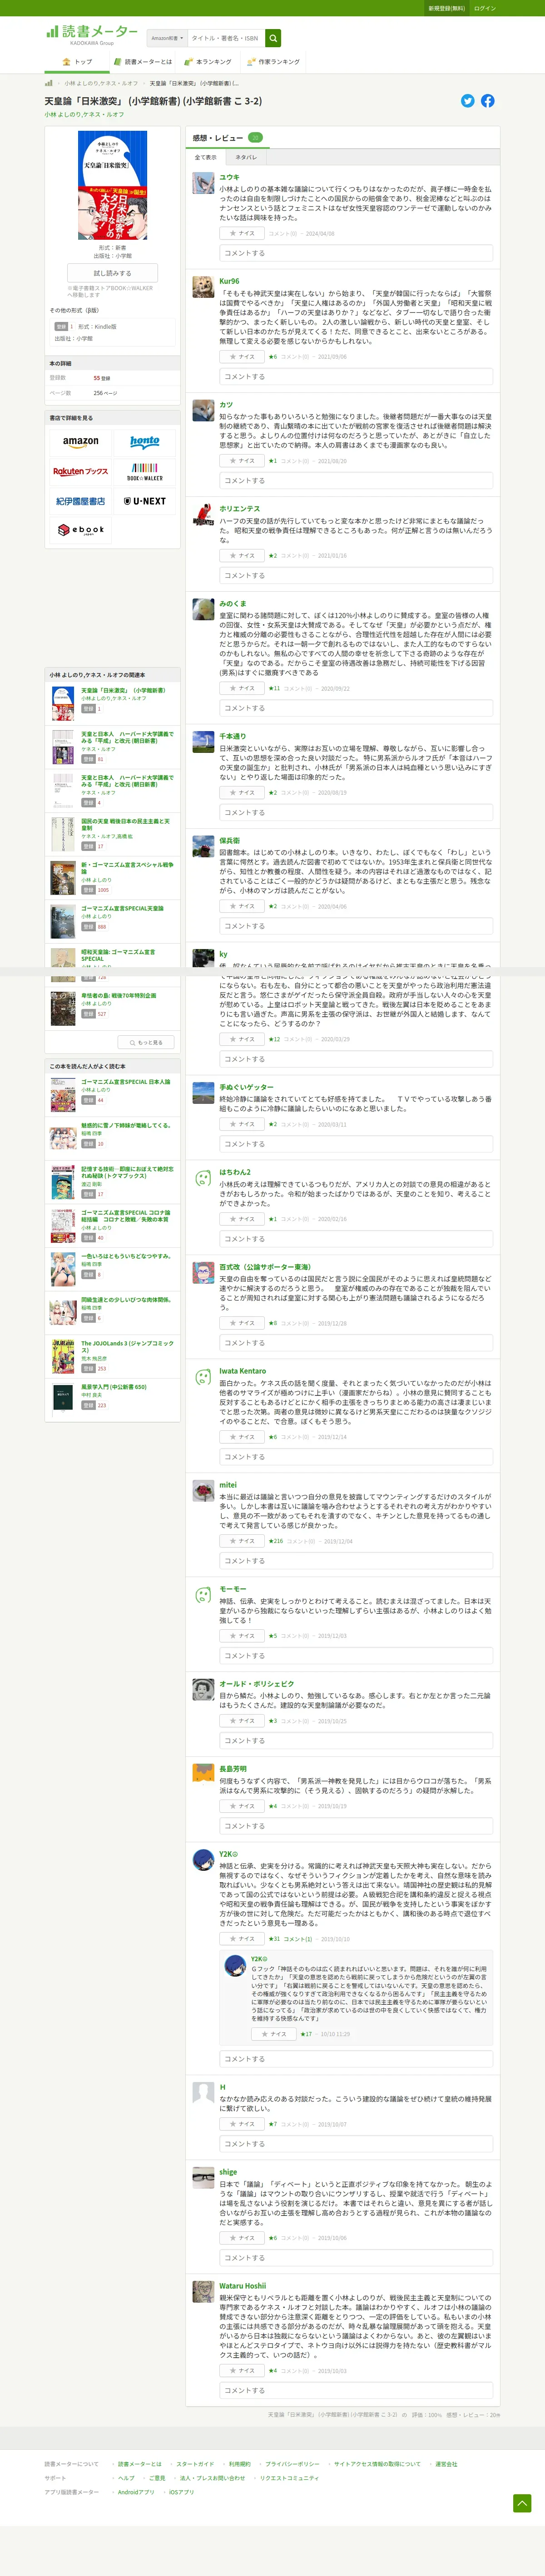Open the 風景学入門 (中公新書 650) link
Screen dimensions: 545x2576
point(114,1387)
